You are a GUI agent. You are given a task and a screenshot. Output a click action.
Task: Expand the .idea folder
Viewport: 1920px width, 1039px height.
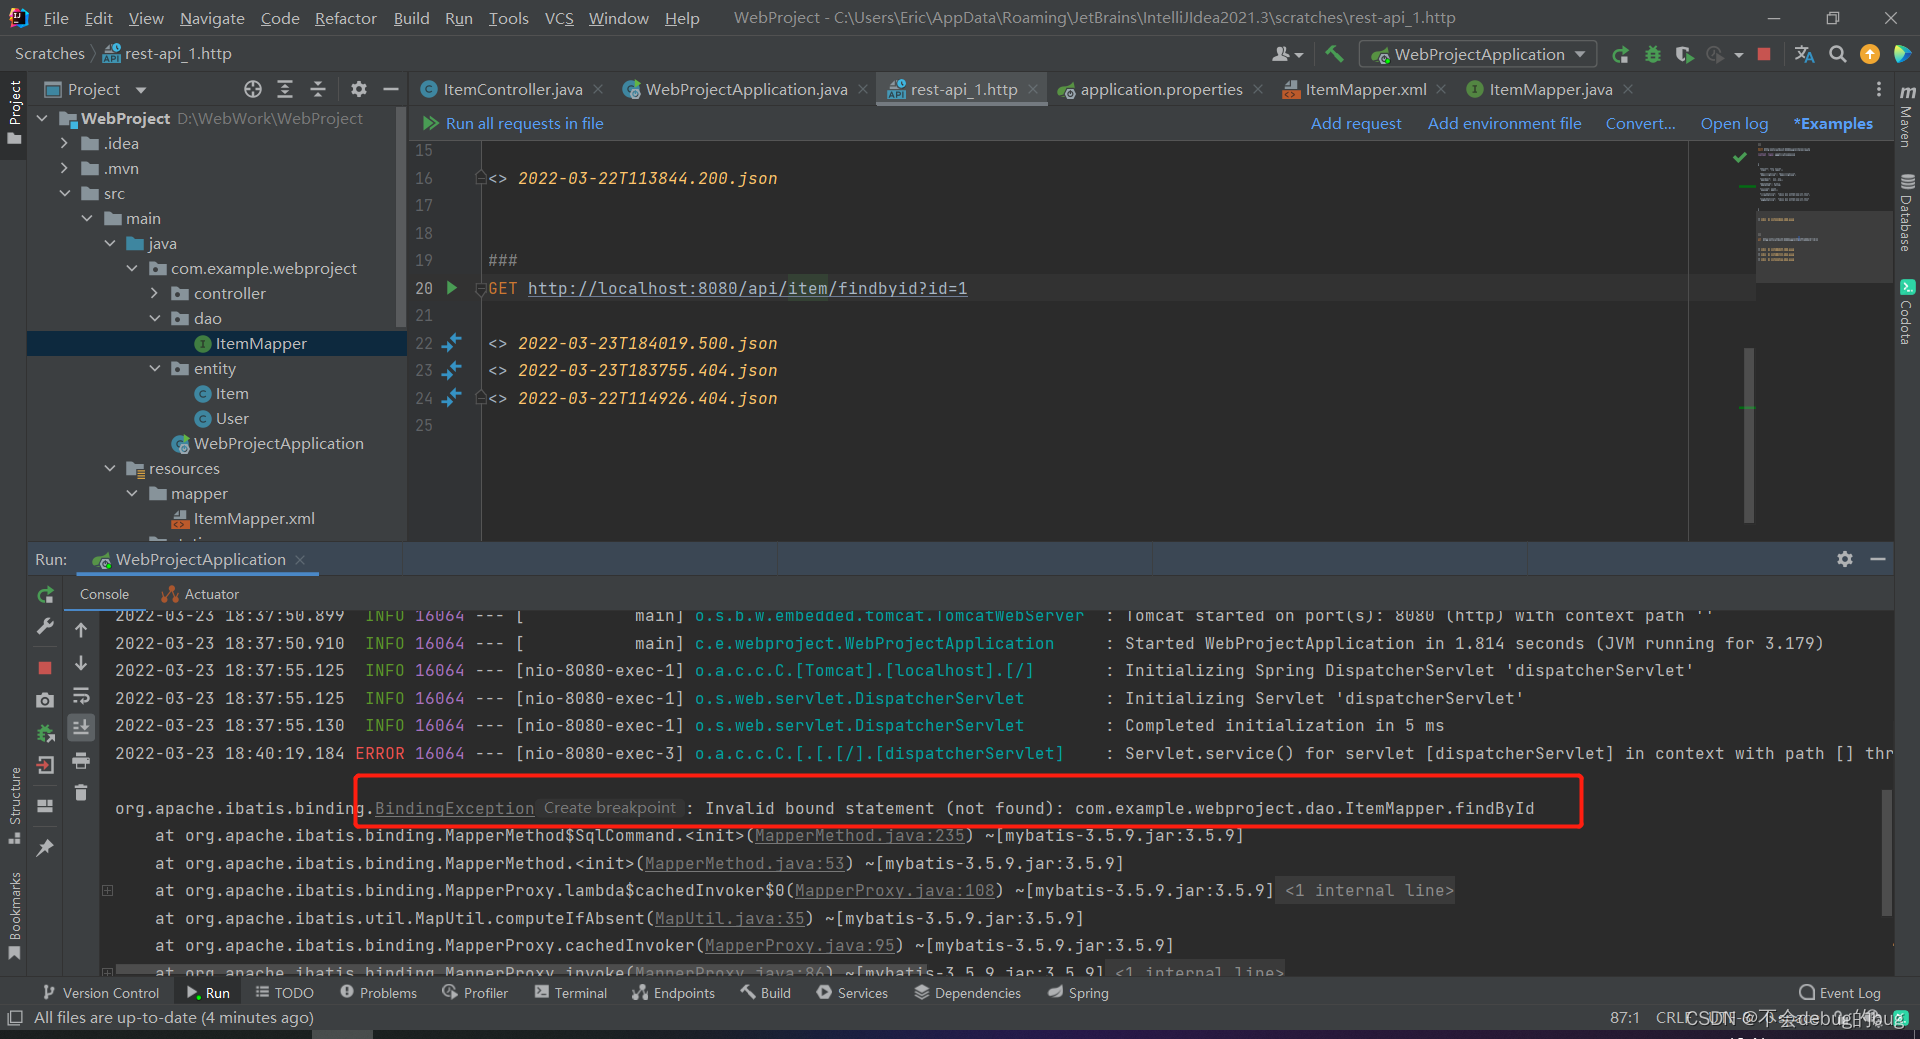[63, 143]
